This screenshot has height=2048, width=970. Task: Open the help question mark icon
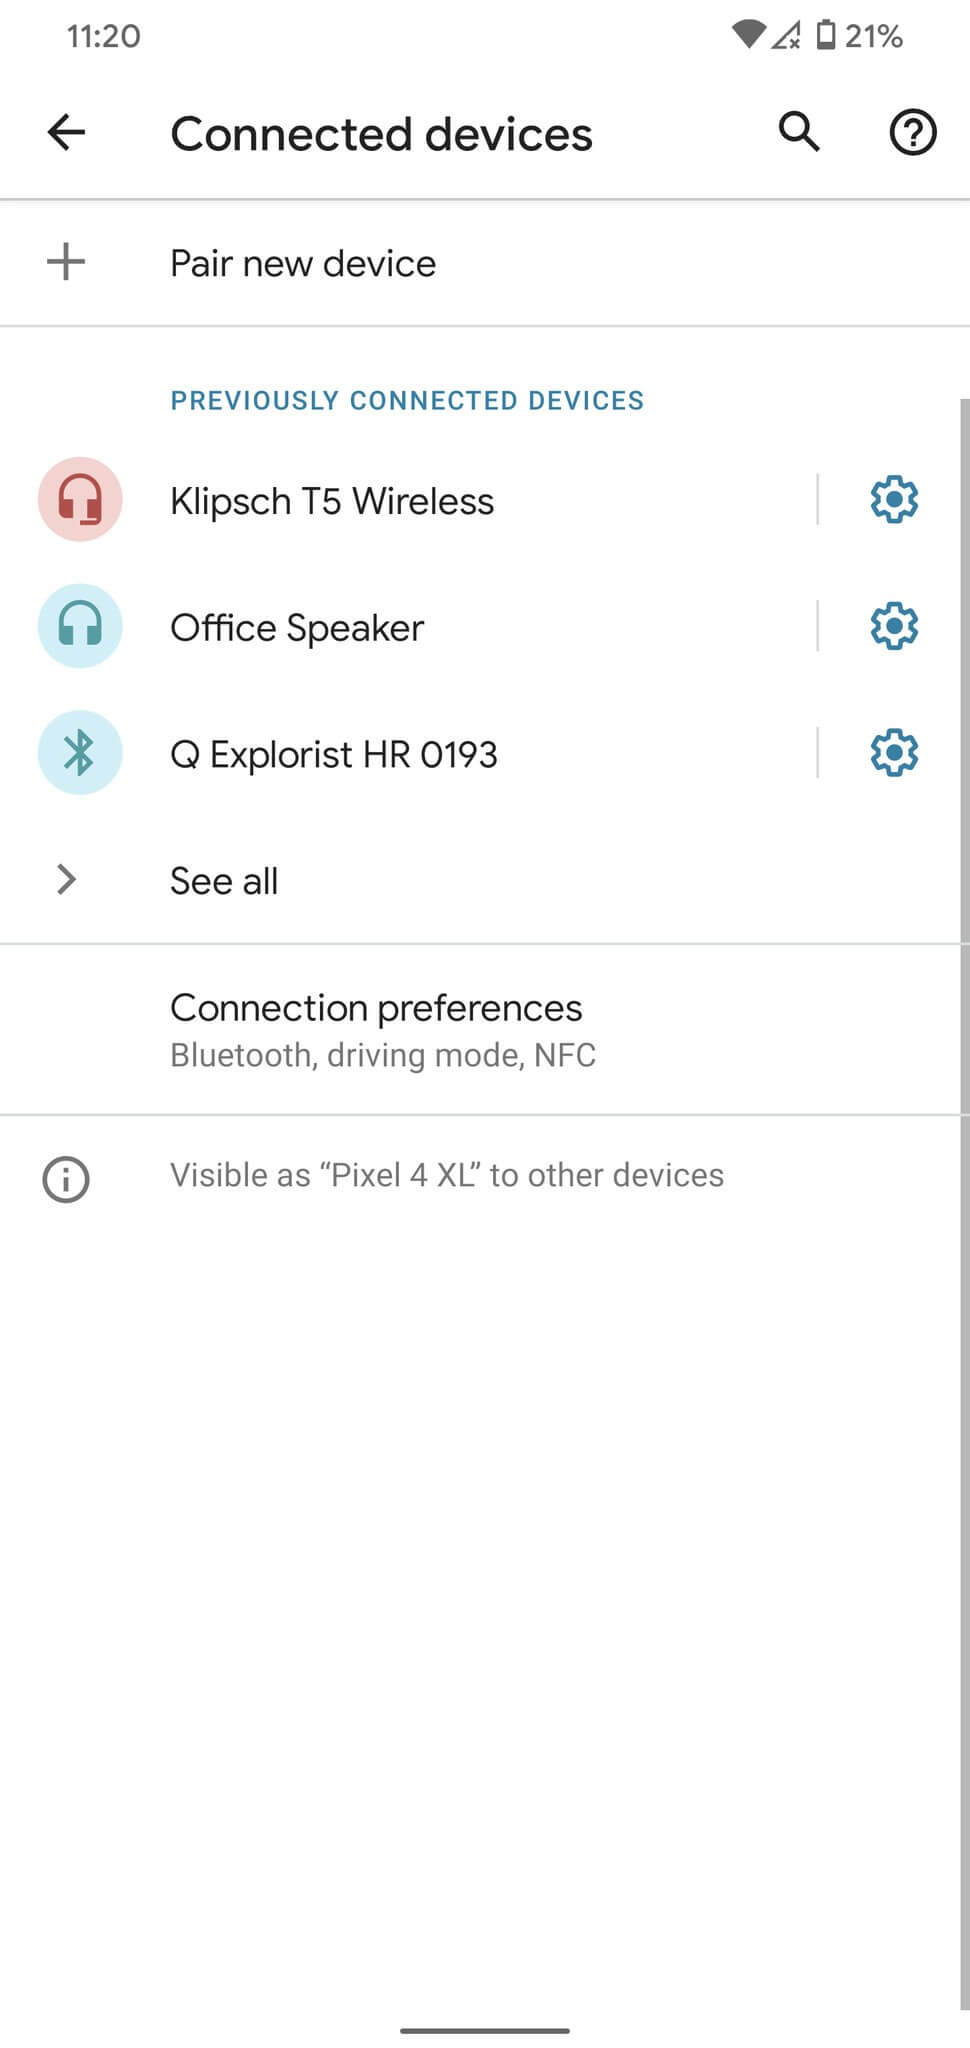pos(912,133)
